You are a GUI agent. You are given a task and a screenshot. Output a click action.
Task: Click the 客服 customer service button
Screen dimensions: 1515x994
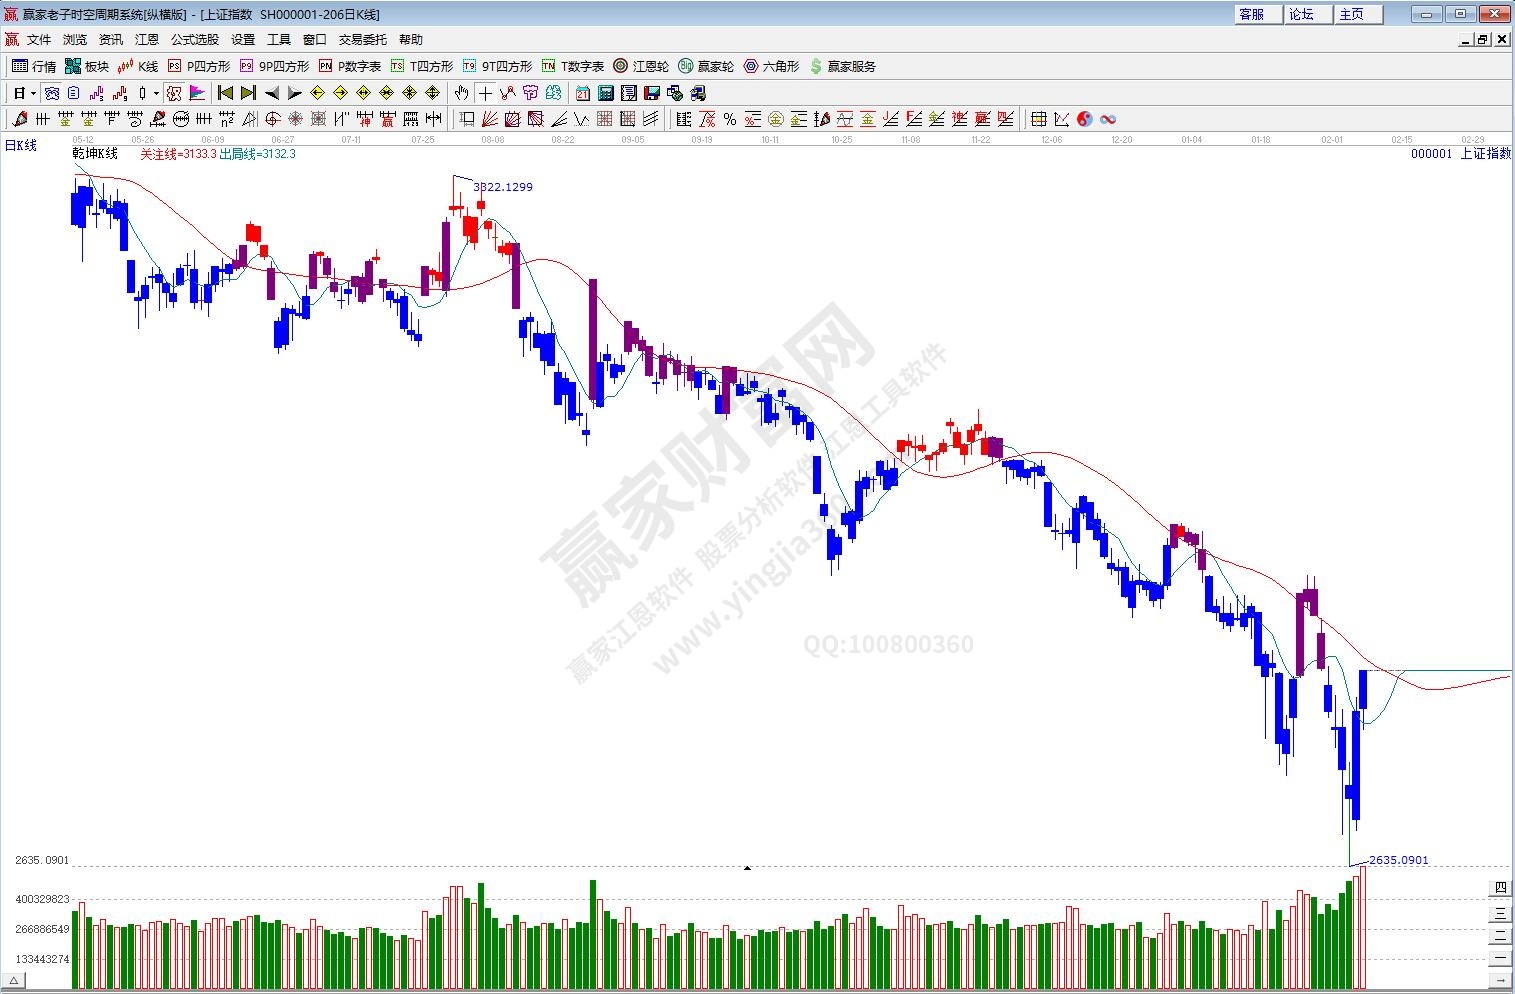tap(1258, 14)
